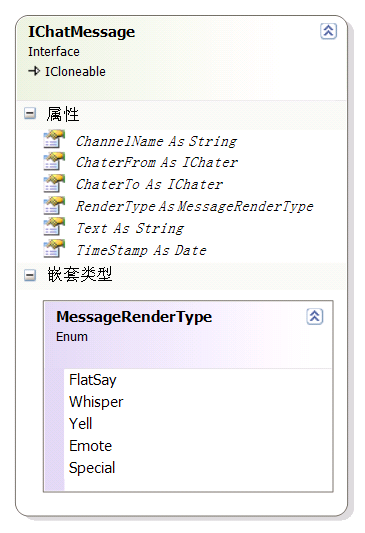Select RenderType As MessageRenderType property
This screenshot has height=533, width=365.
click(194, 206)
